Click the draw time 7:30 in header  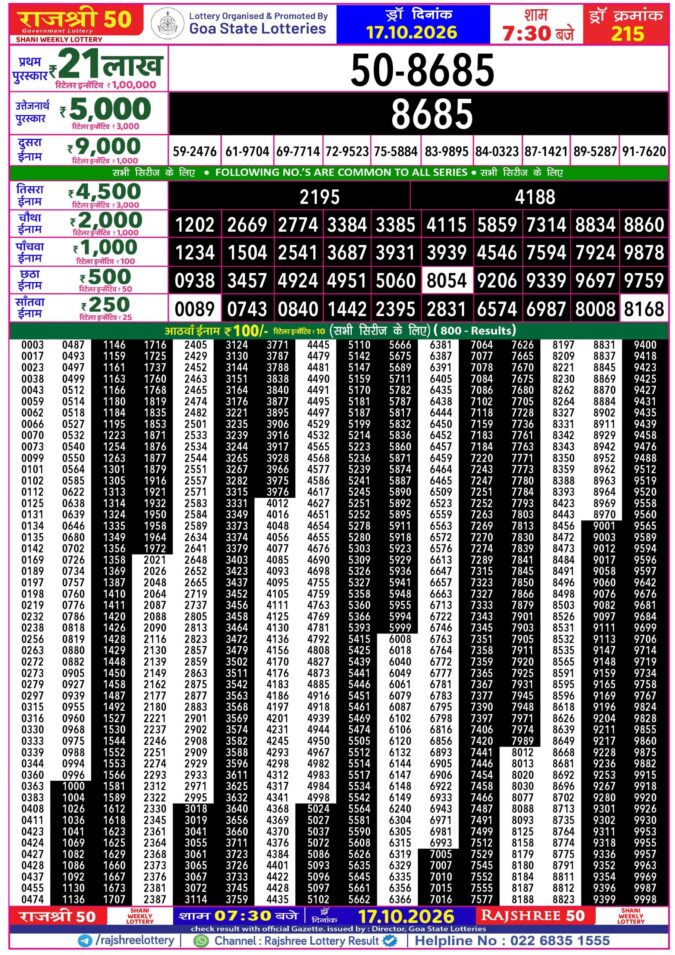point(526,32)
